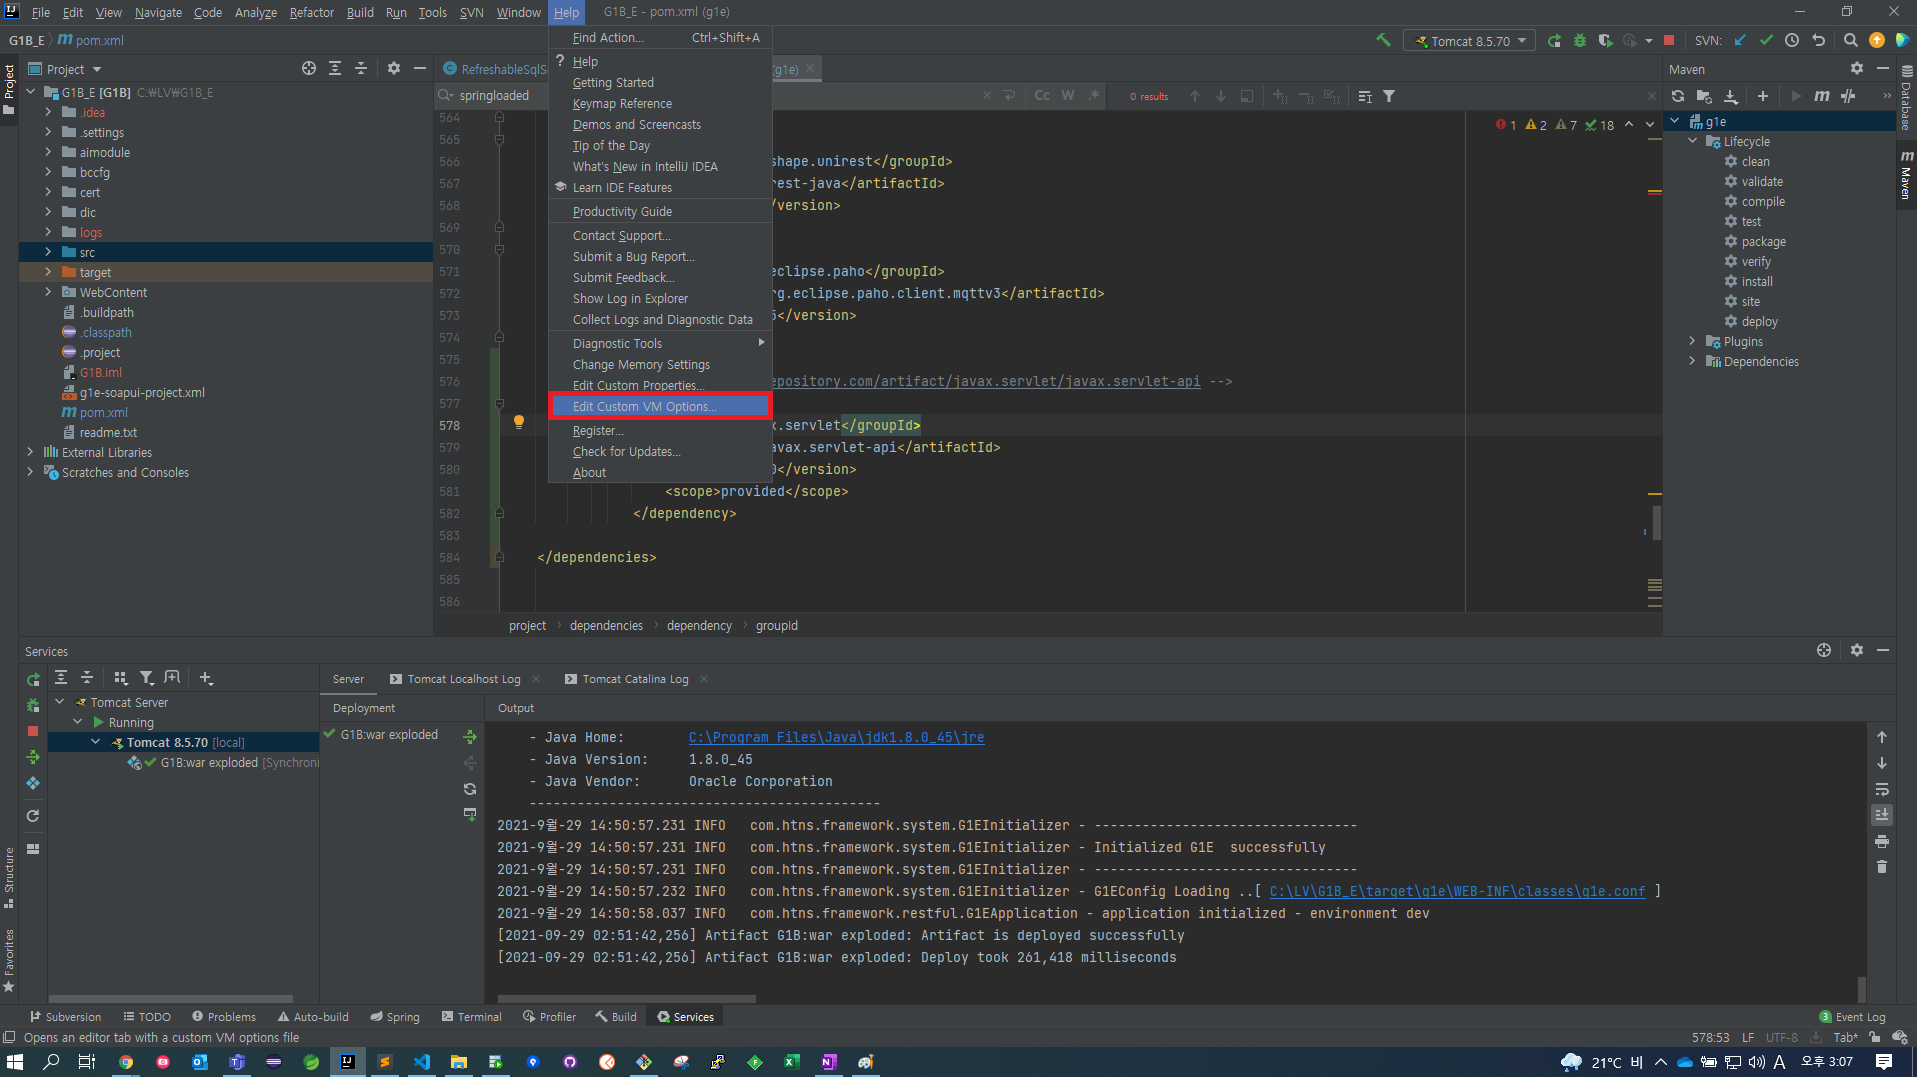Select opened file in Project panel
Screen dimensions: 1917x1077
[309, 69]
